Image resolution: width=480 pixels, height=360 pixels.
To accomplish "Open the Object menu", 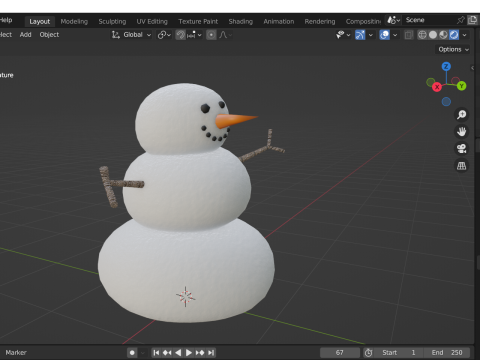I will (x=49, y=35).
